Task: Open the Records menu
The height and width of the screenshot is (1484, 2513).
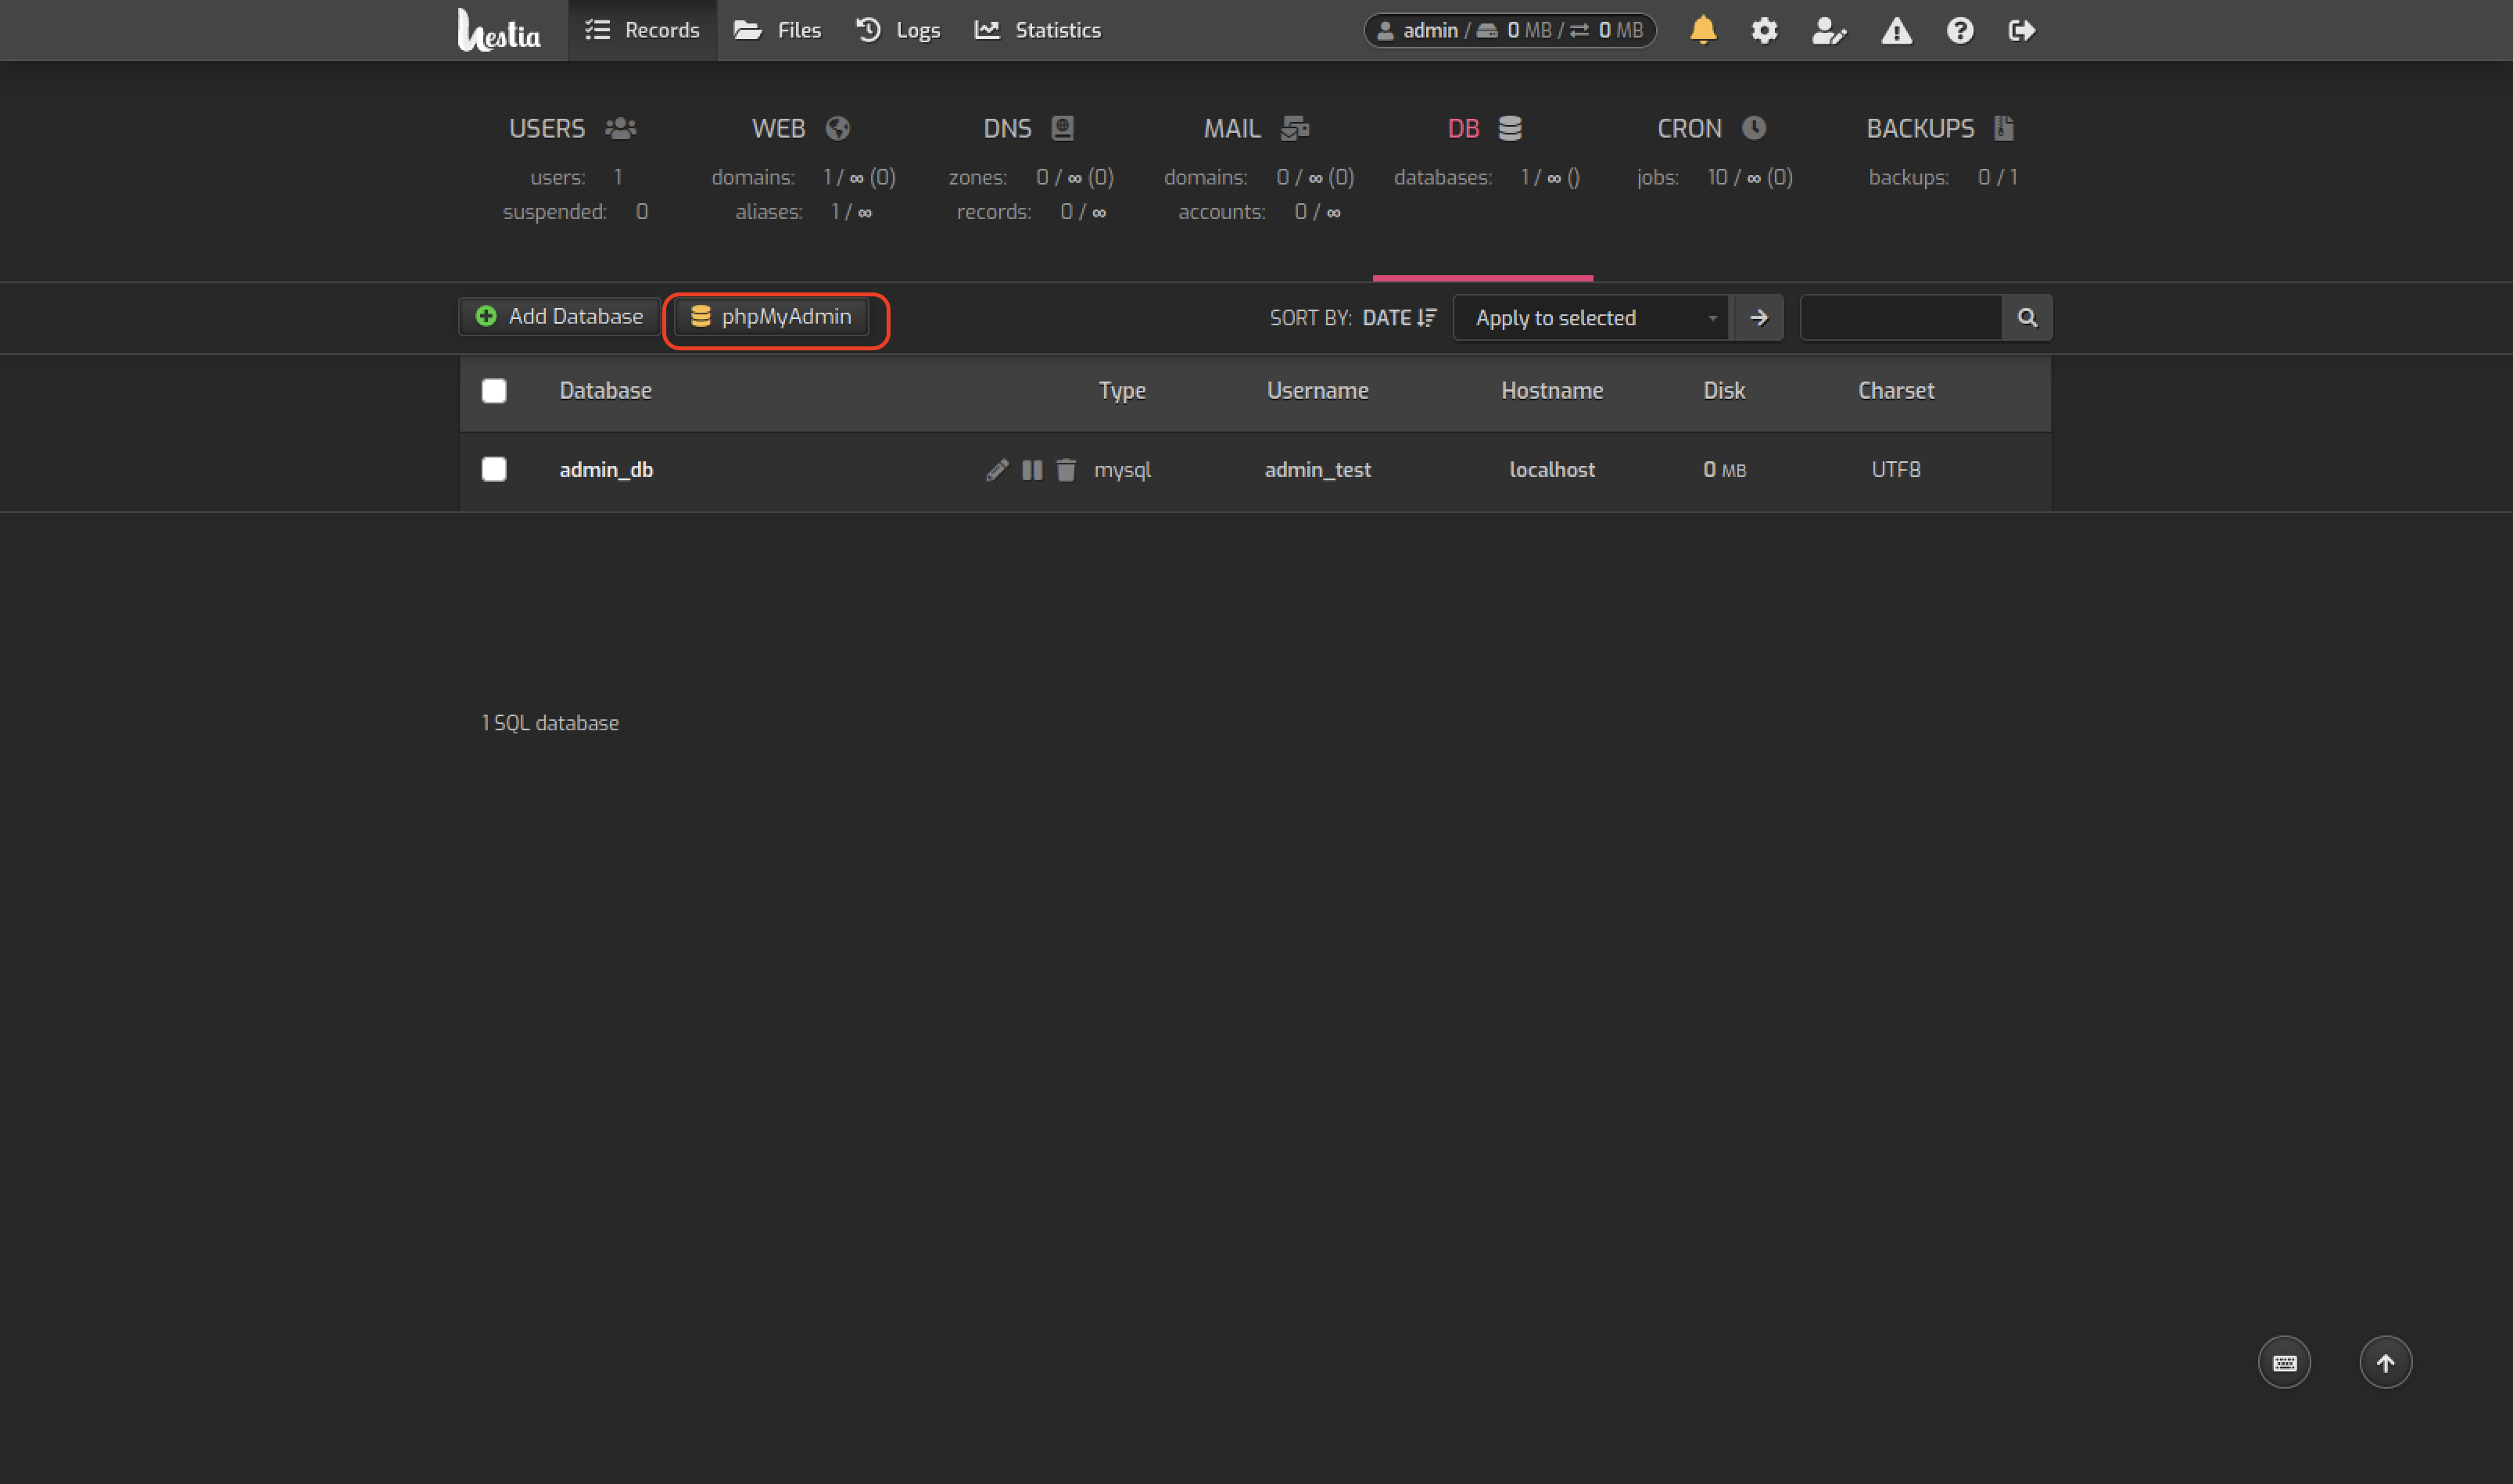Action: pyautogui.click(x=642, y=30)
